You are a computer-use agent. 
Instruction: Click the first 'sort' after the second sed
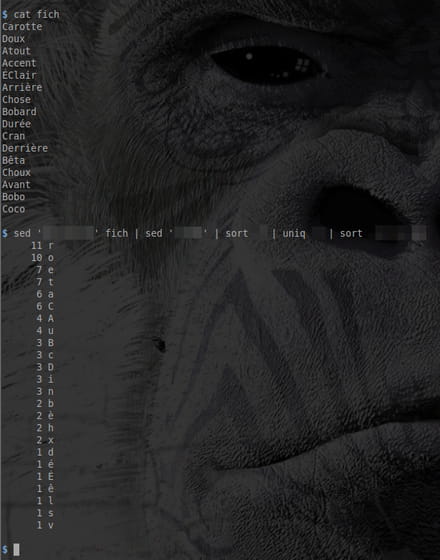(x=237, y=234)
